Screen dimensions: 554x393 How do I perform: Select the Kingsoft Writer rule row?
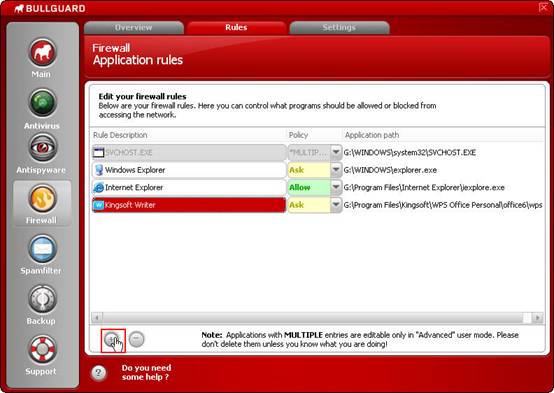pos(189,205)
